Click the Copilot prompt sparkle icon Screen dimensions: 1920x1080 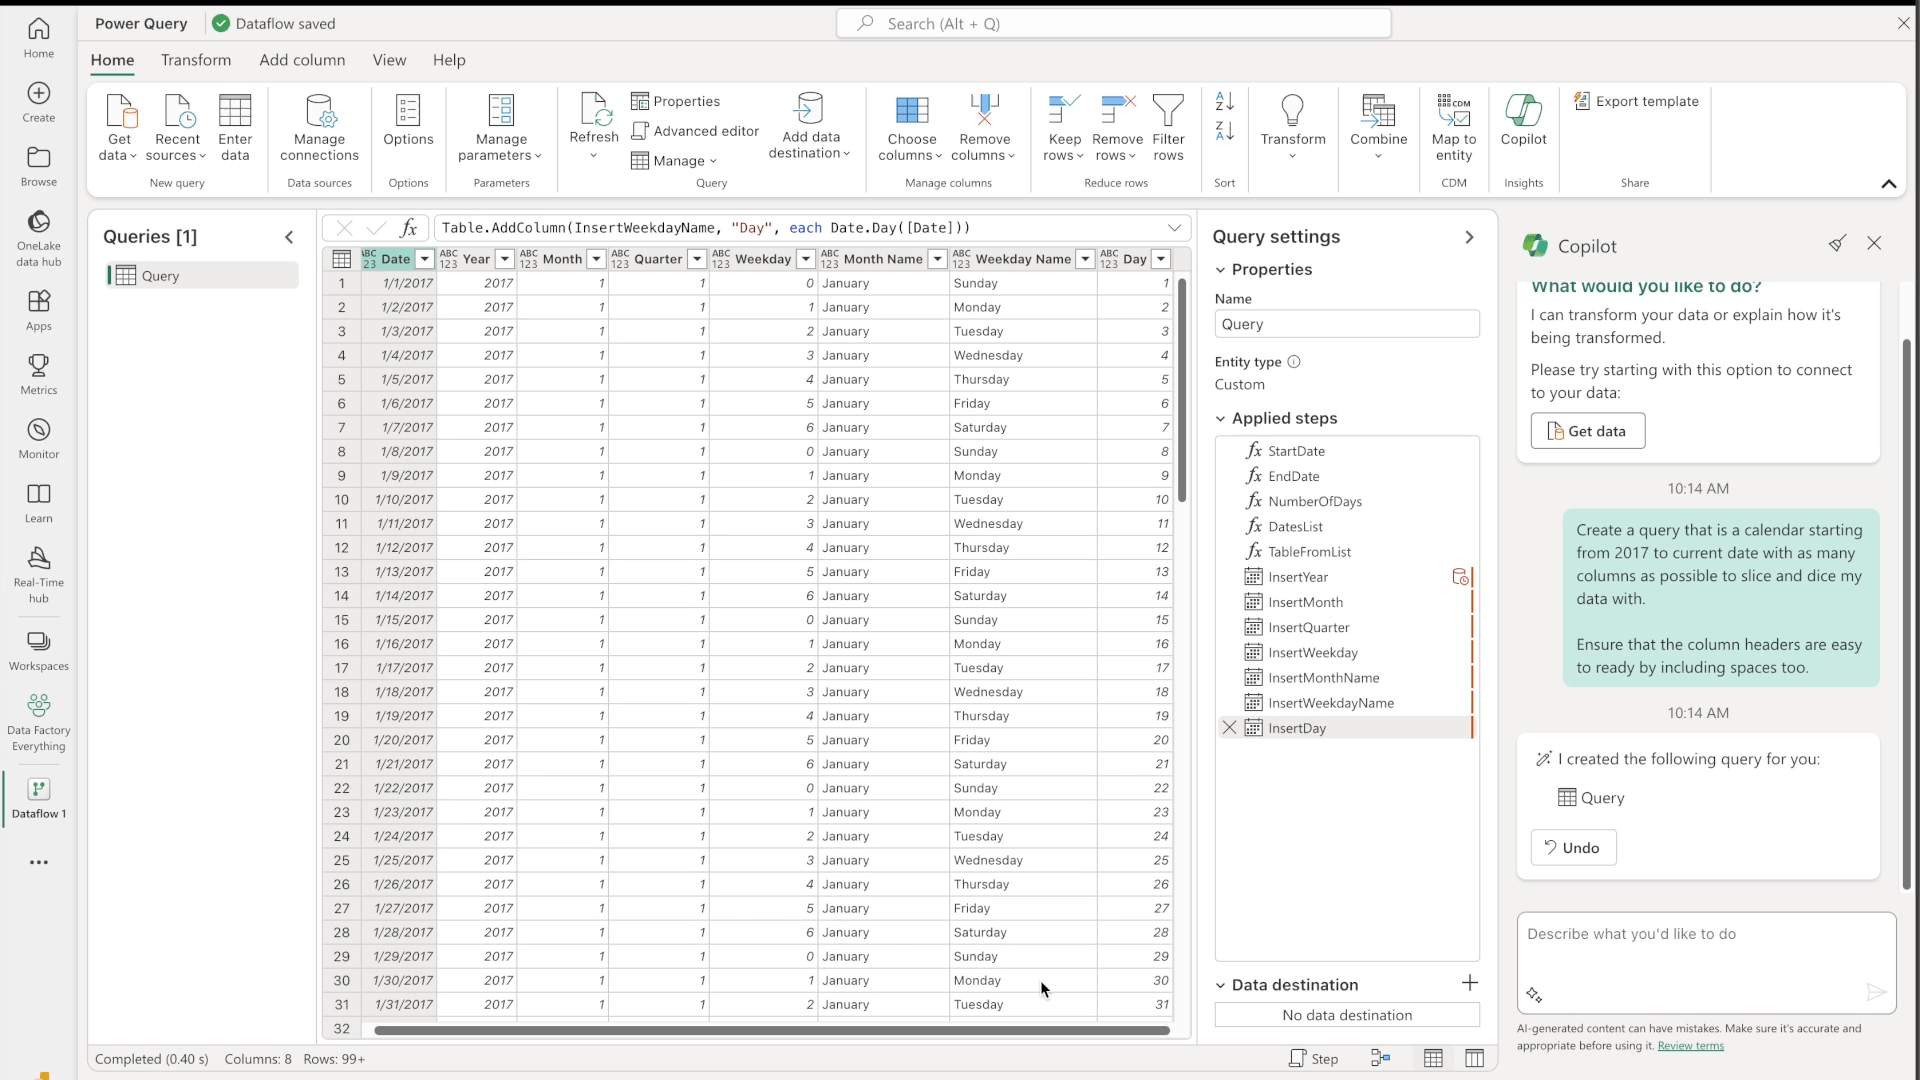pyautogui.click(x=1534, y=994)
